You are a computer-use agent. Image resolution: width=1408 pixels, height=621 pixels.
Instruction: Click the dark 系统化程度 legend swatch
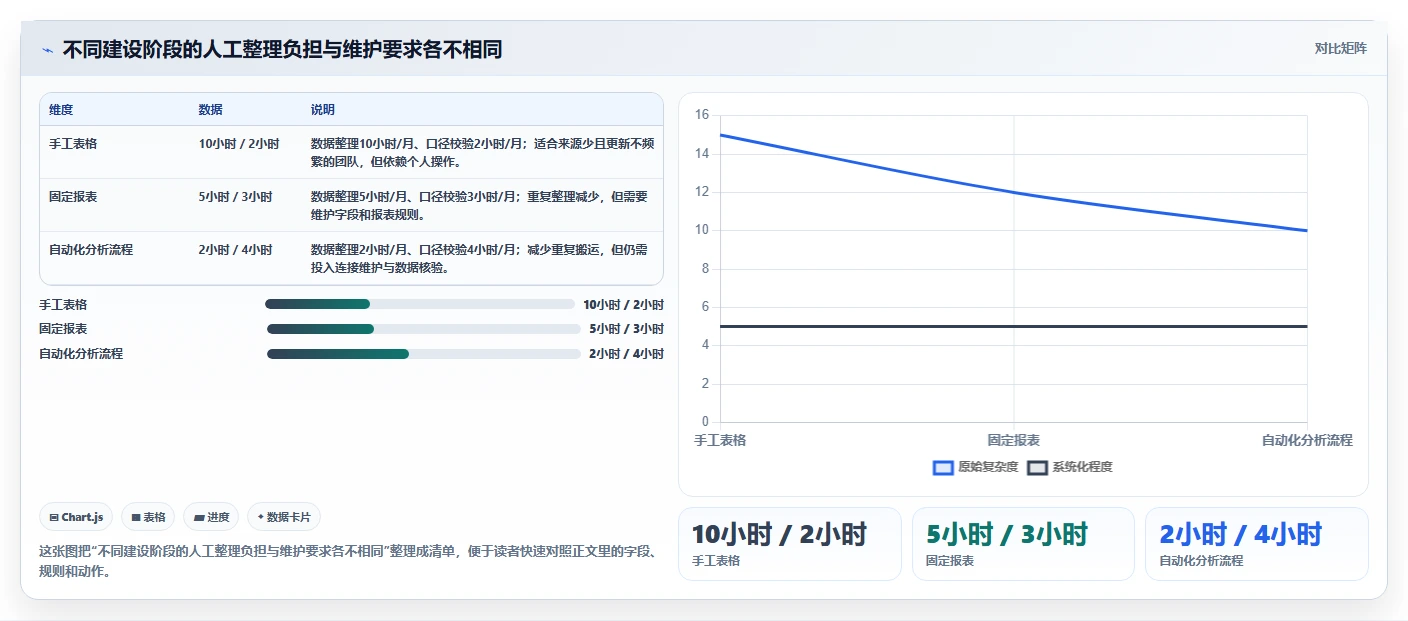pos(1038,467)
